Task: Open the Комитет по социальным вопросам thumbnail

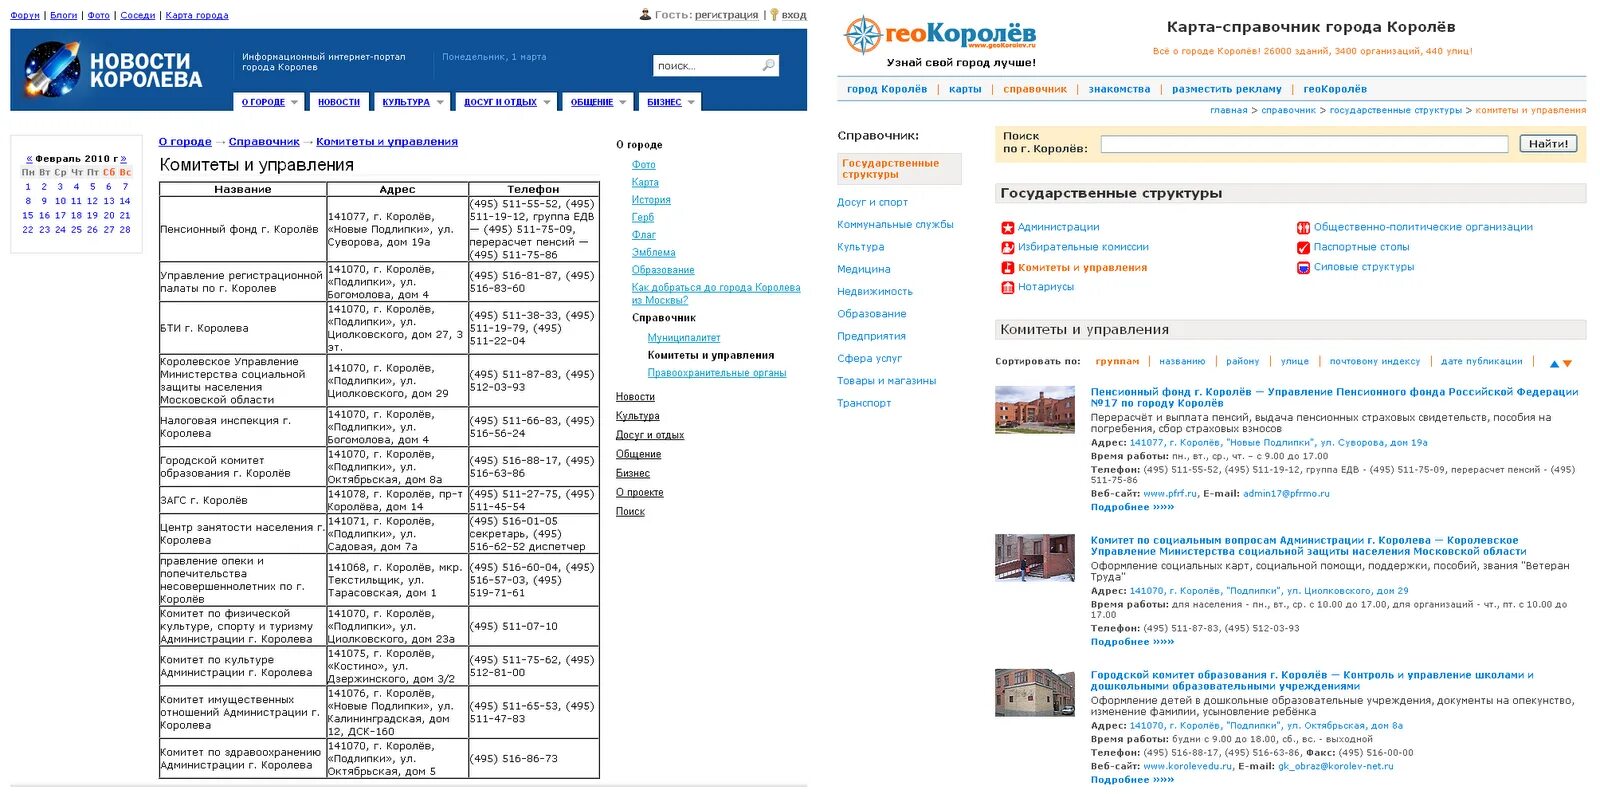Action: coord(1034,558)
